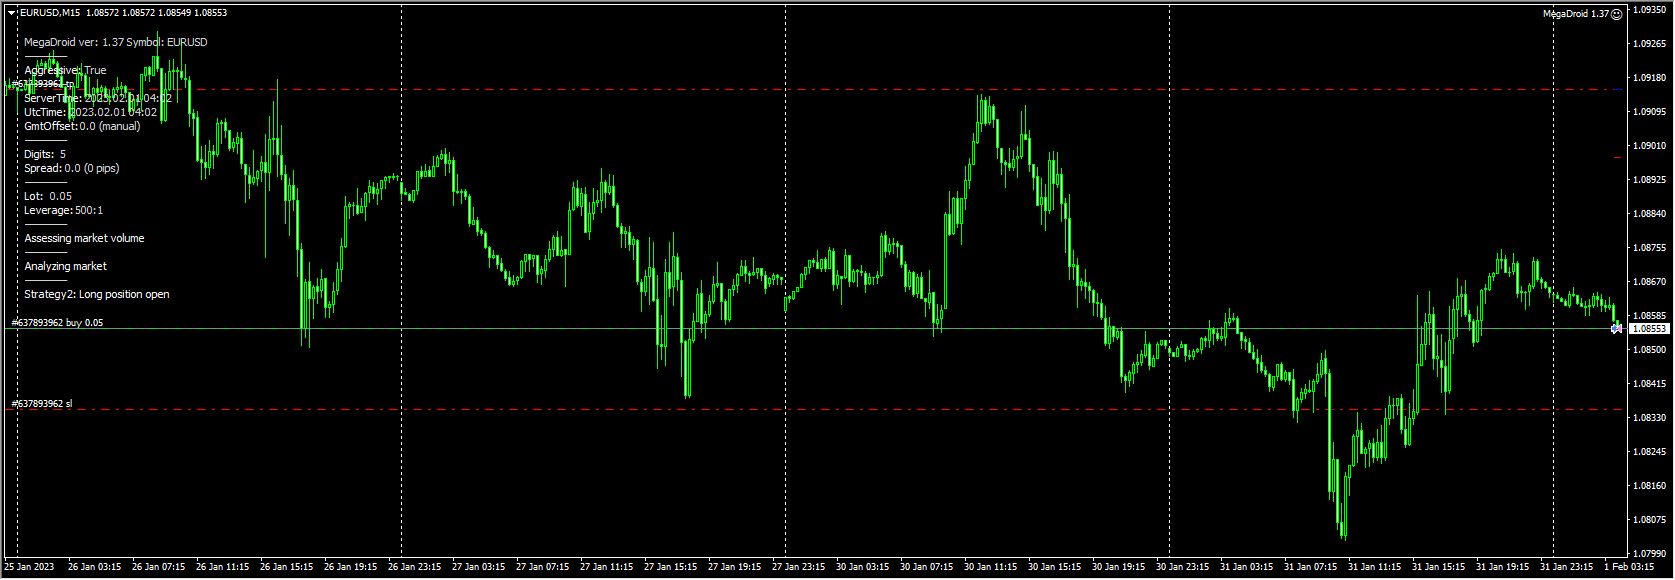Click the current price tag 1.08553
Image resolution: width=1675 pixels, height=580 pixels.
pyautogui.click(x=1649, y=328)
